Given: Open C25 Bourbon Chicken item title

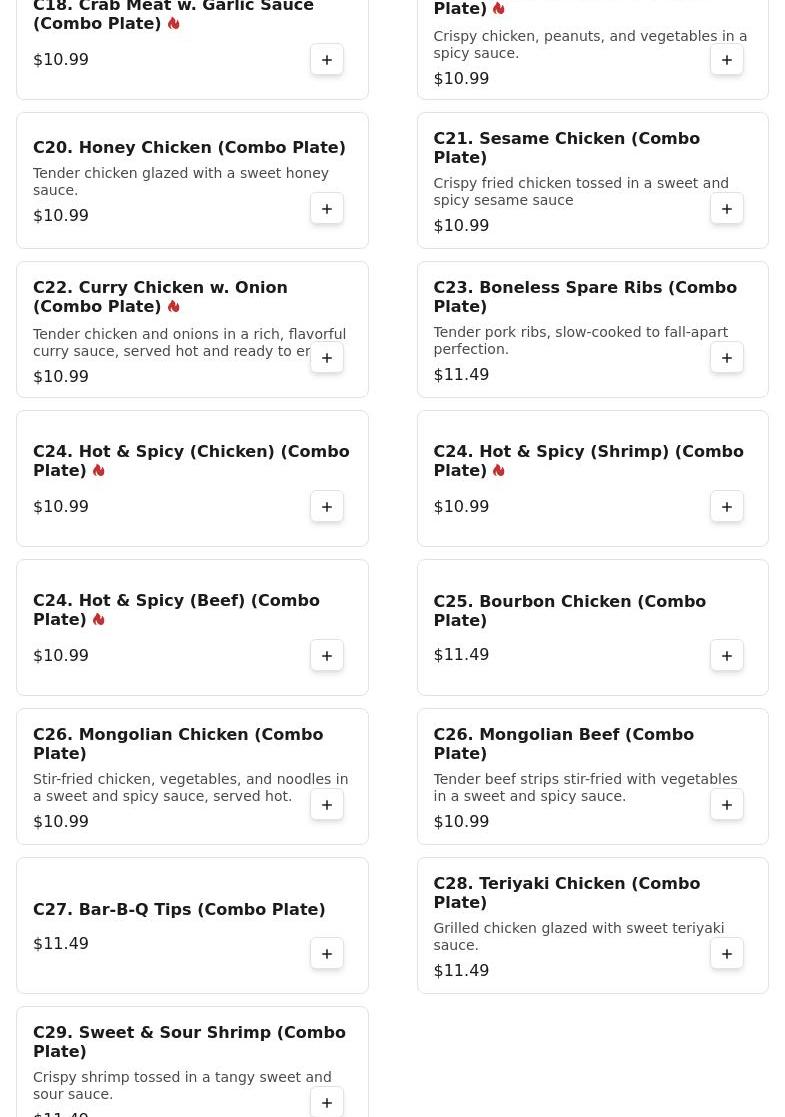Looking at the screenshot, I should pos(570,611).
